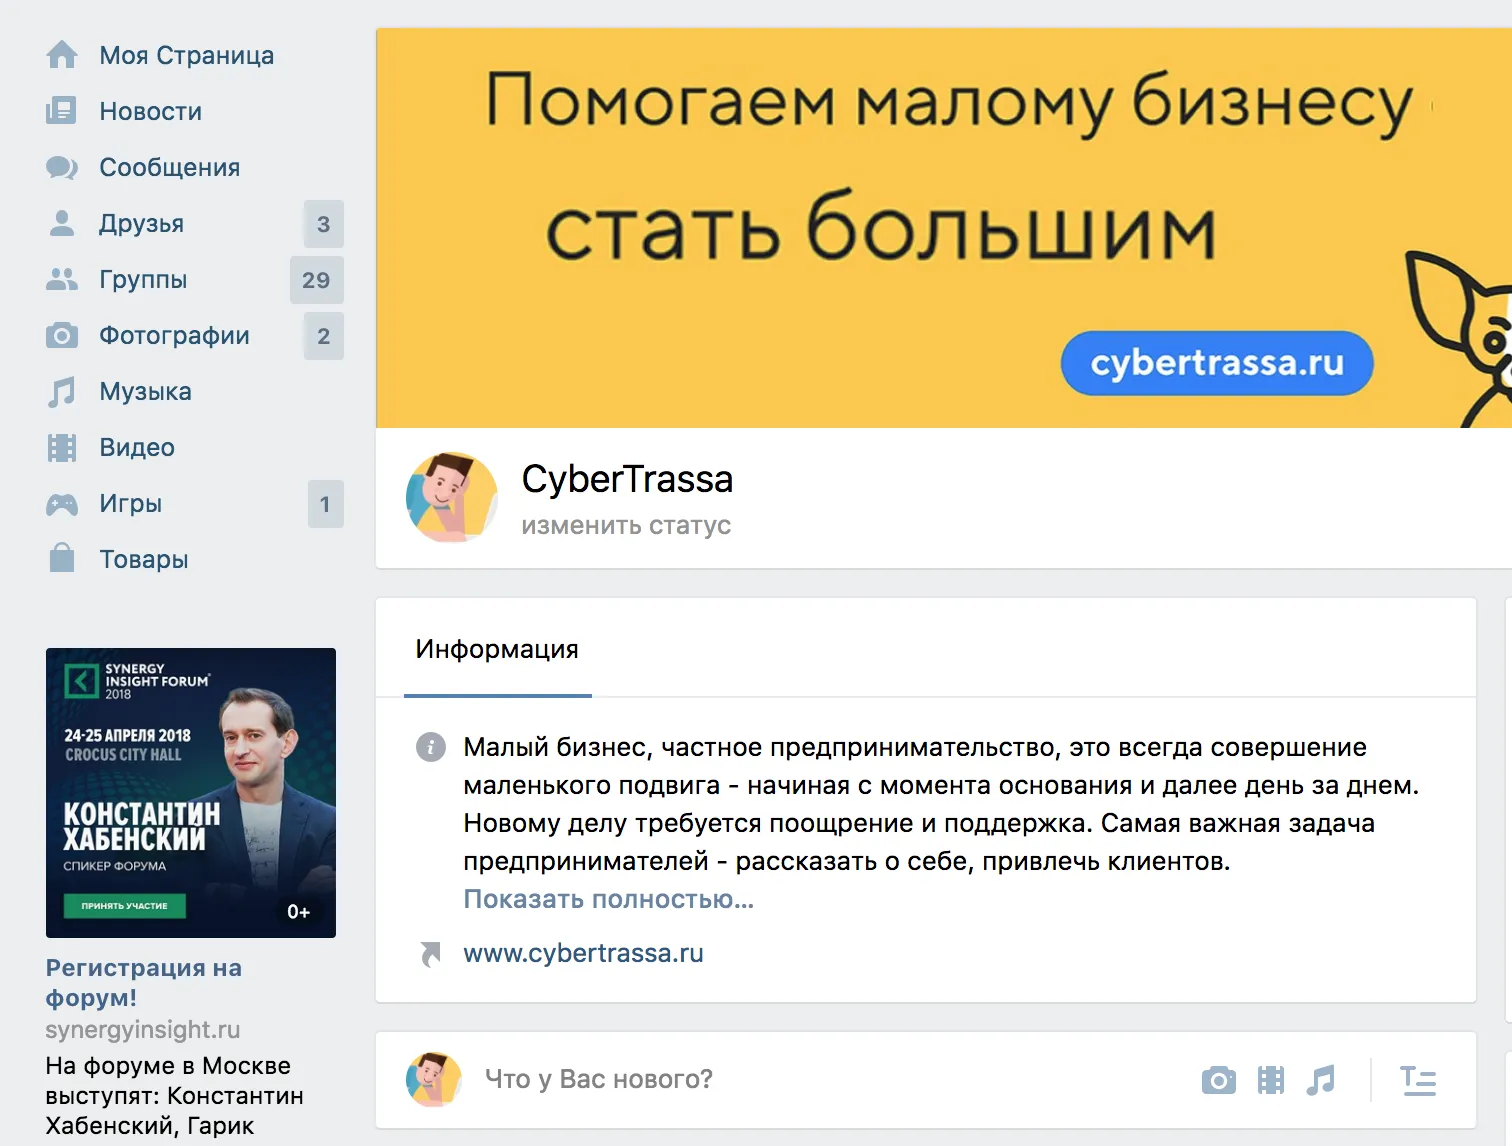Click the link arrow icon beside www.cybertrassa.ru
Viewport: 1512px width, 1146px height.
click(431, 954)
